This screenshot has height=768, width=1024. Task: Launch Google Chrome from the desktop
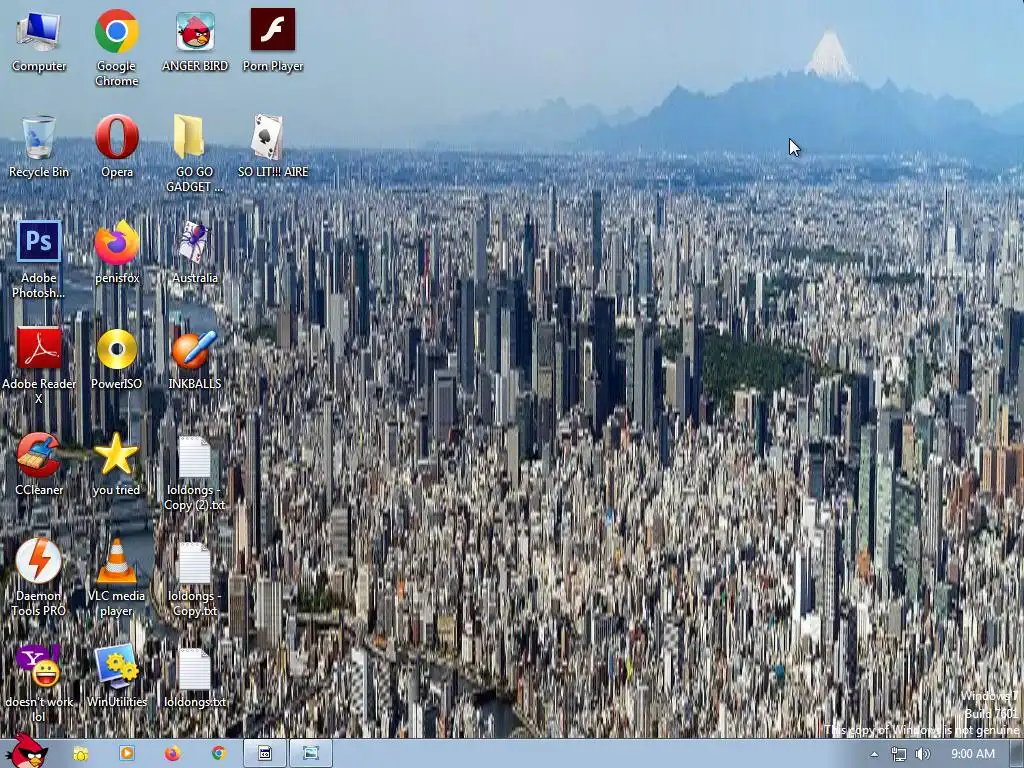(116, 47)
